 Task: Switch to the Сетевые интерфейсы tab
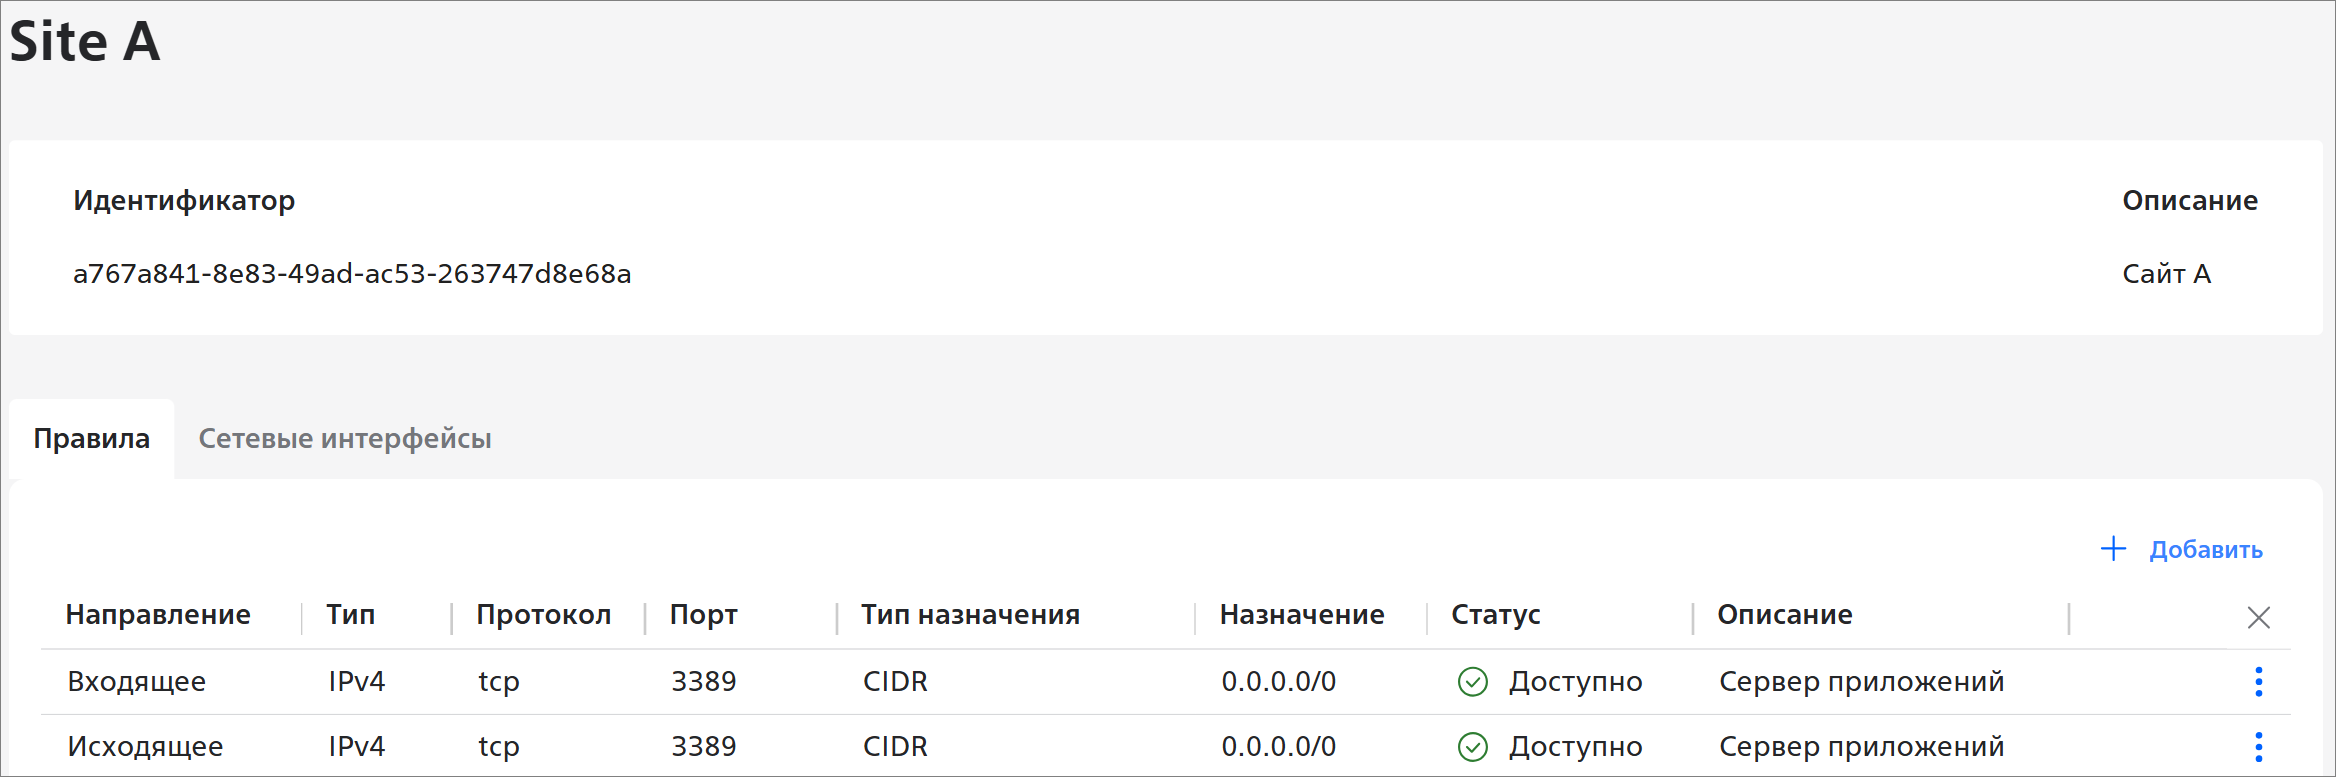(345, 439)
